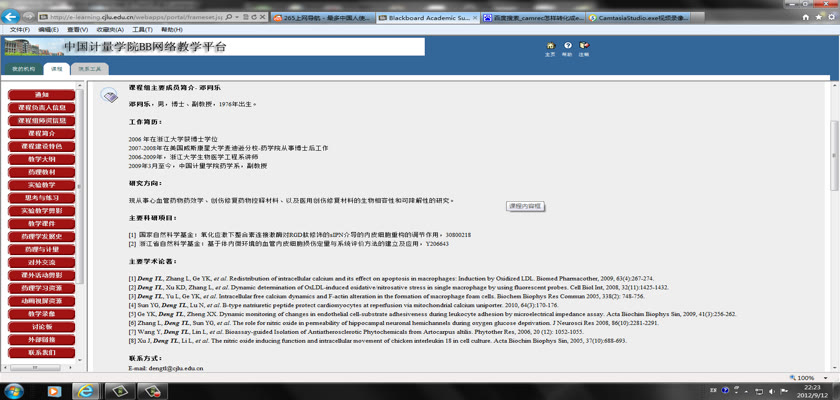This screenshot has width=840, height=400.
Task: Click the address bar dropdown arrow
Action: (x=237, y=17)
